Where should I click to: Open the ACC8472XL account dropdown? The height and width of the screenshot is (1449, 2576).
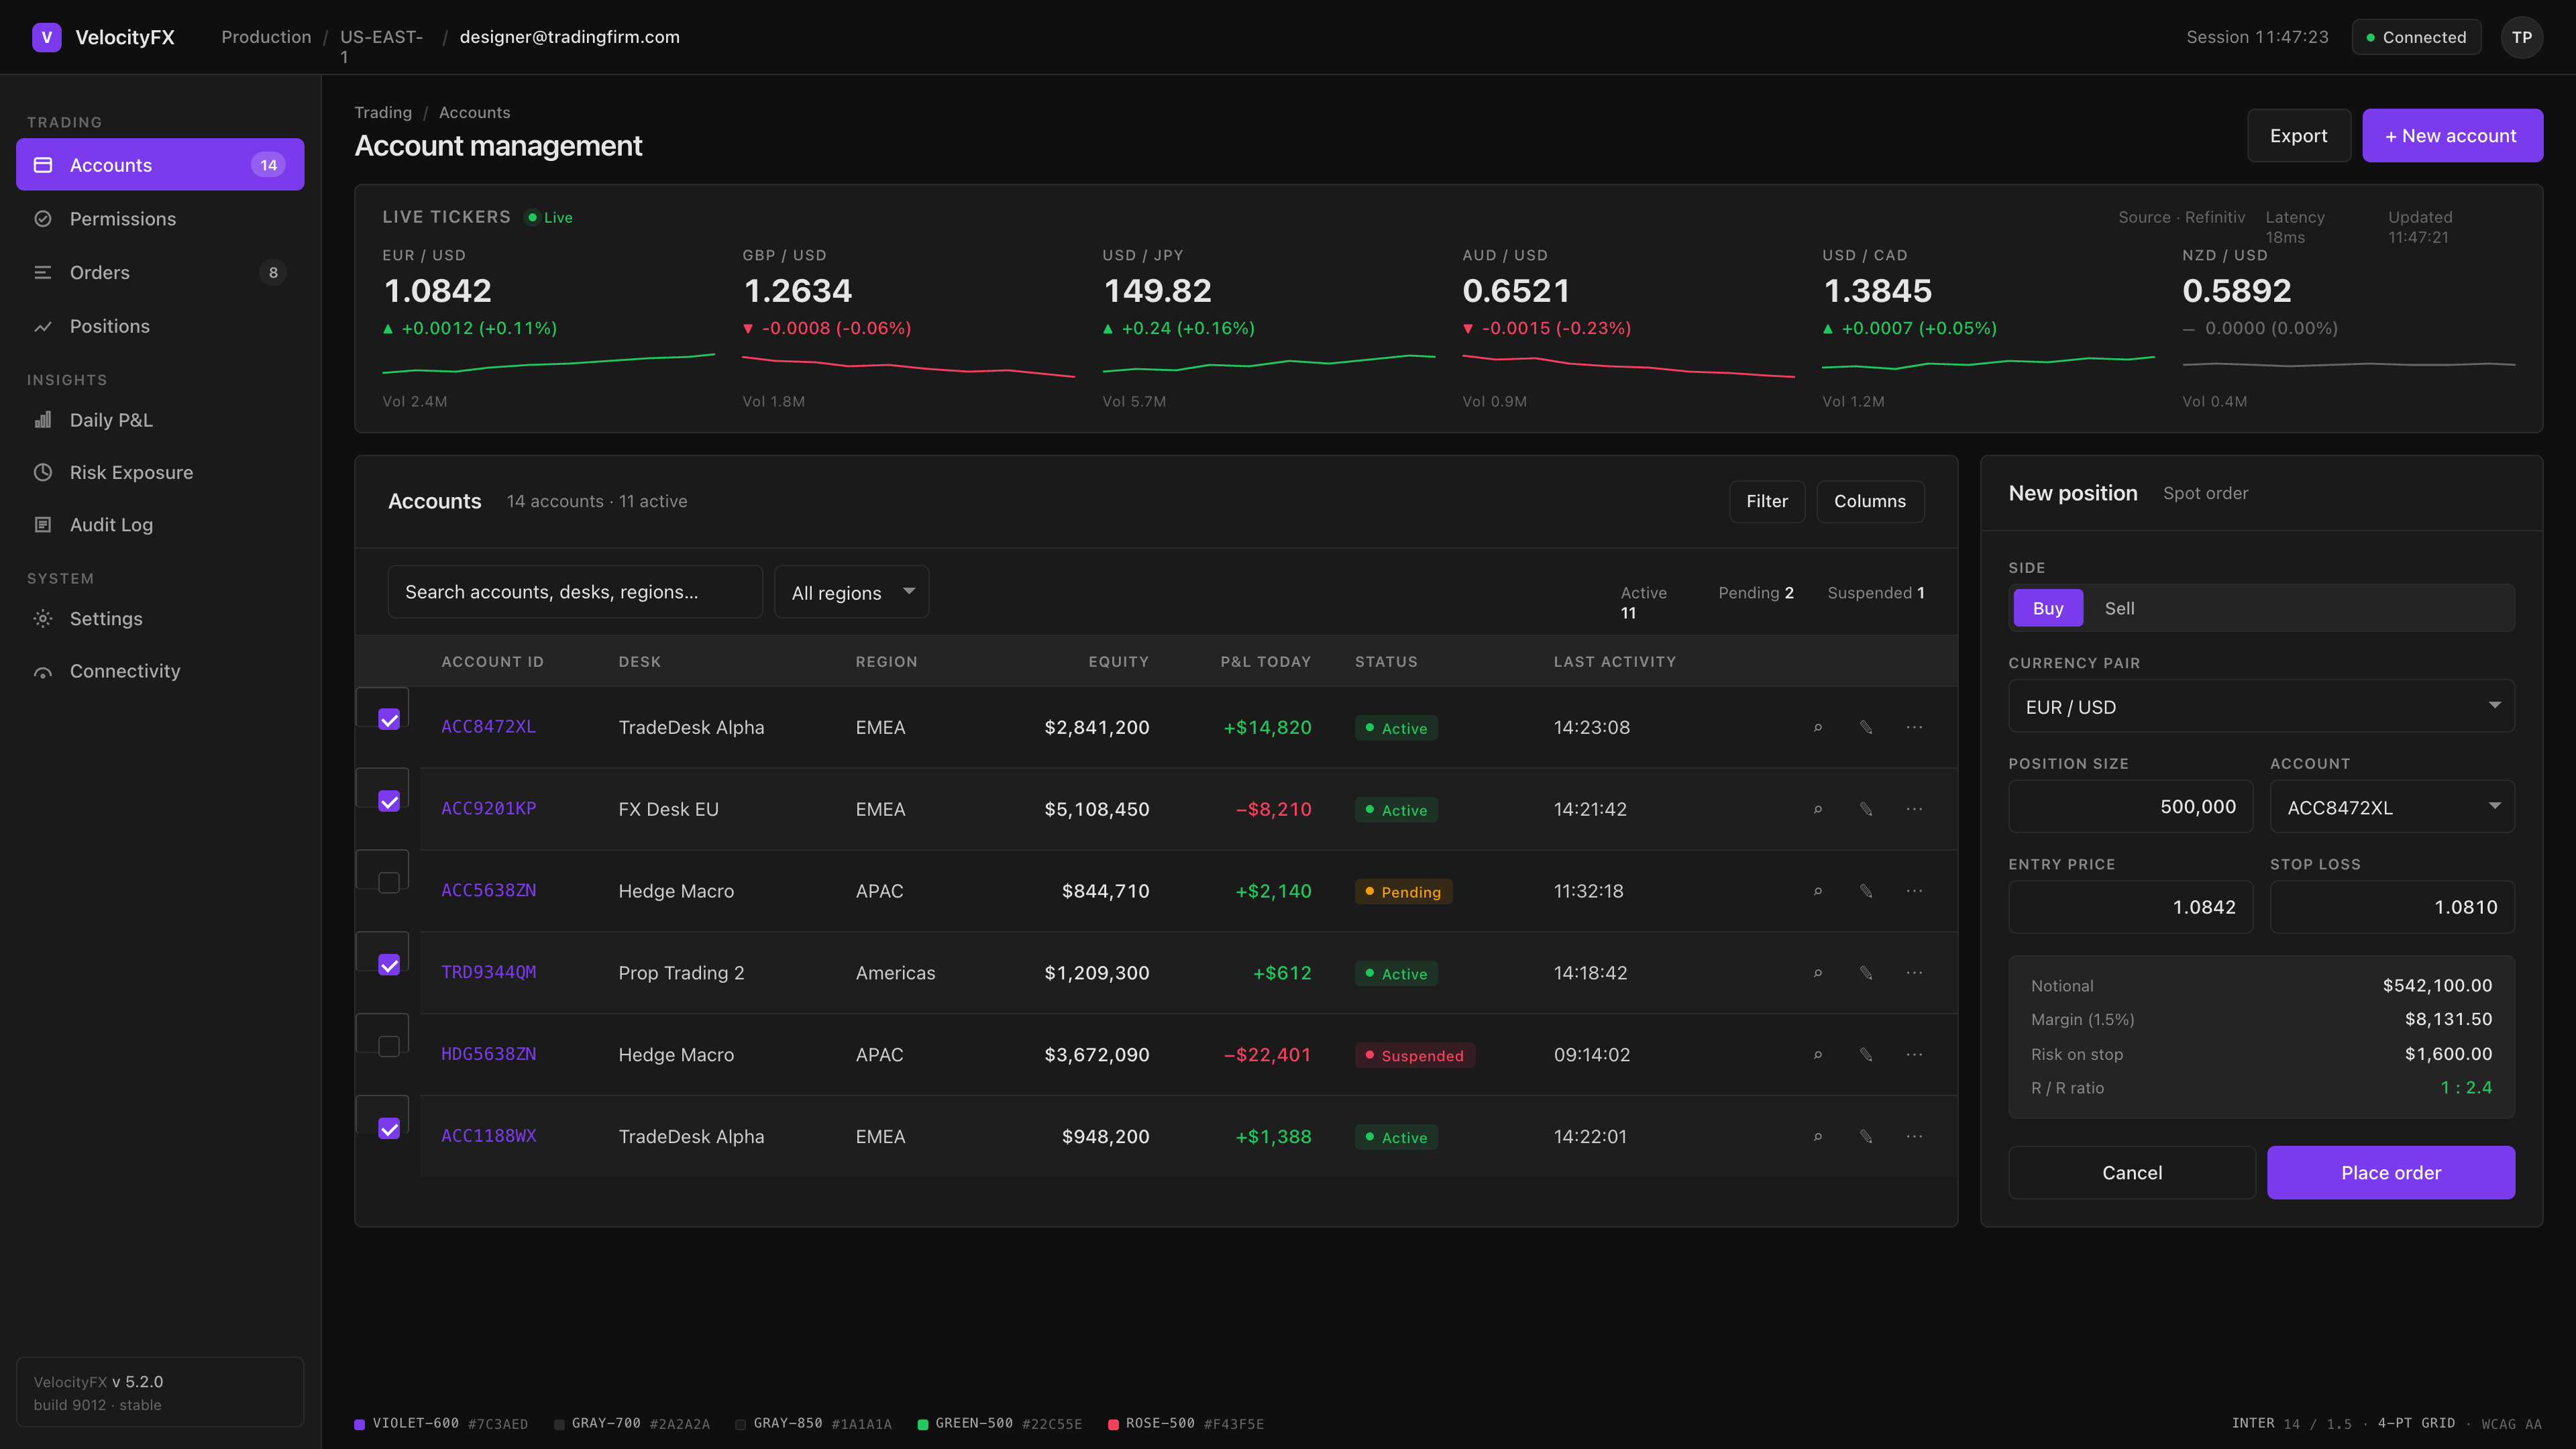click(x=2392, y=807)
